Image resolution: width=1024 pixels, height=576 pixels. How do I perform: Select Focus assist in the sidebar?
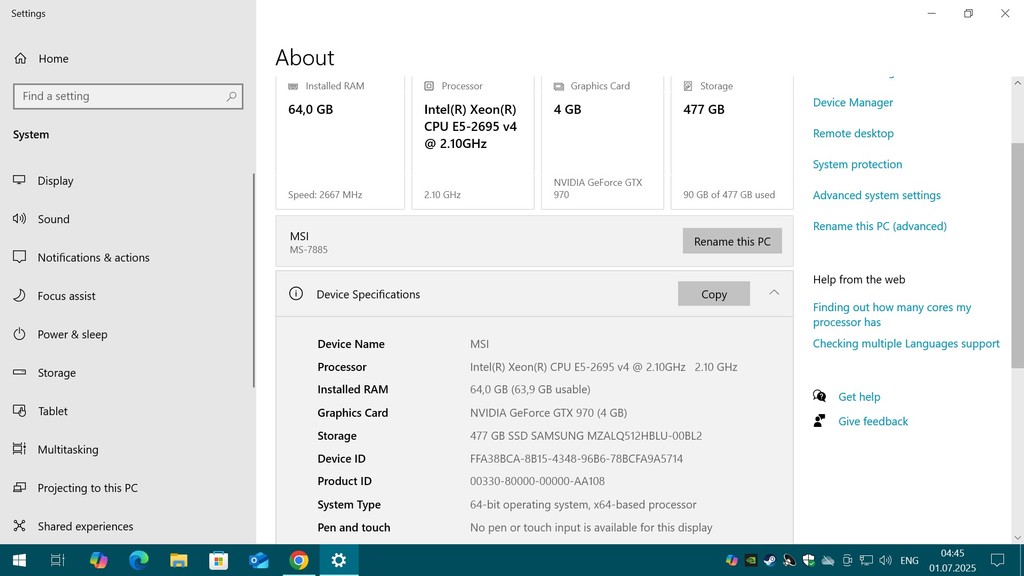[66, 296]
